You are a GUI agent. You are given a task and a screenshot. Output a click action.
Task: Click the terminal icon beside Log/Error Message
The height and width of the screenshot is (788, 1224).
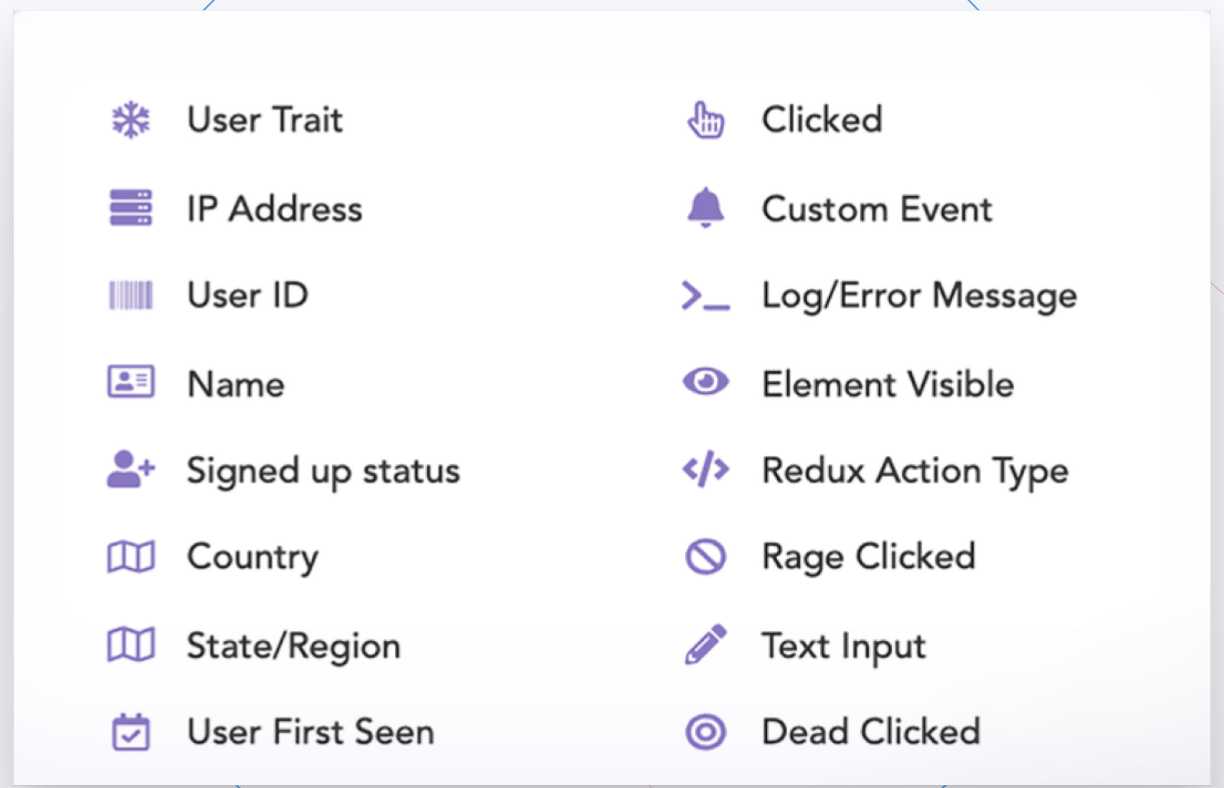(x=706, y=295)
